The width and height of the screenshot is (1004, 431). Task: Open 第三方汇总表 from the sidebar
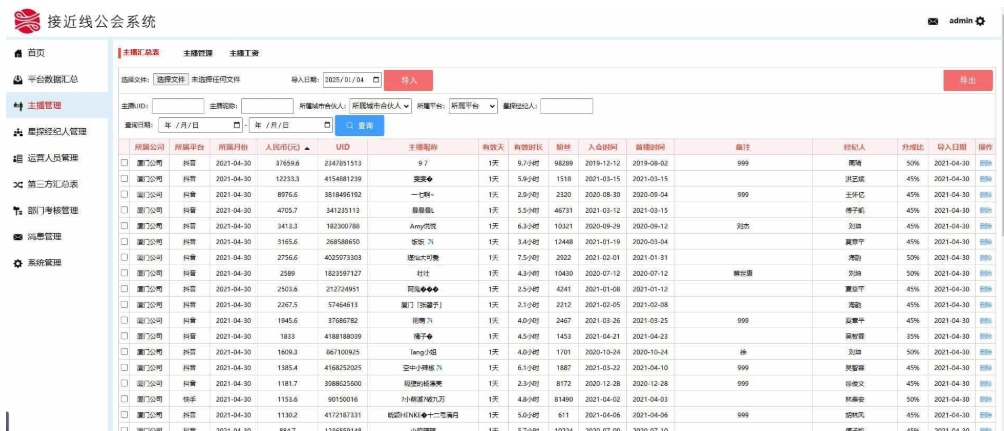(56, 184)
